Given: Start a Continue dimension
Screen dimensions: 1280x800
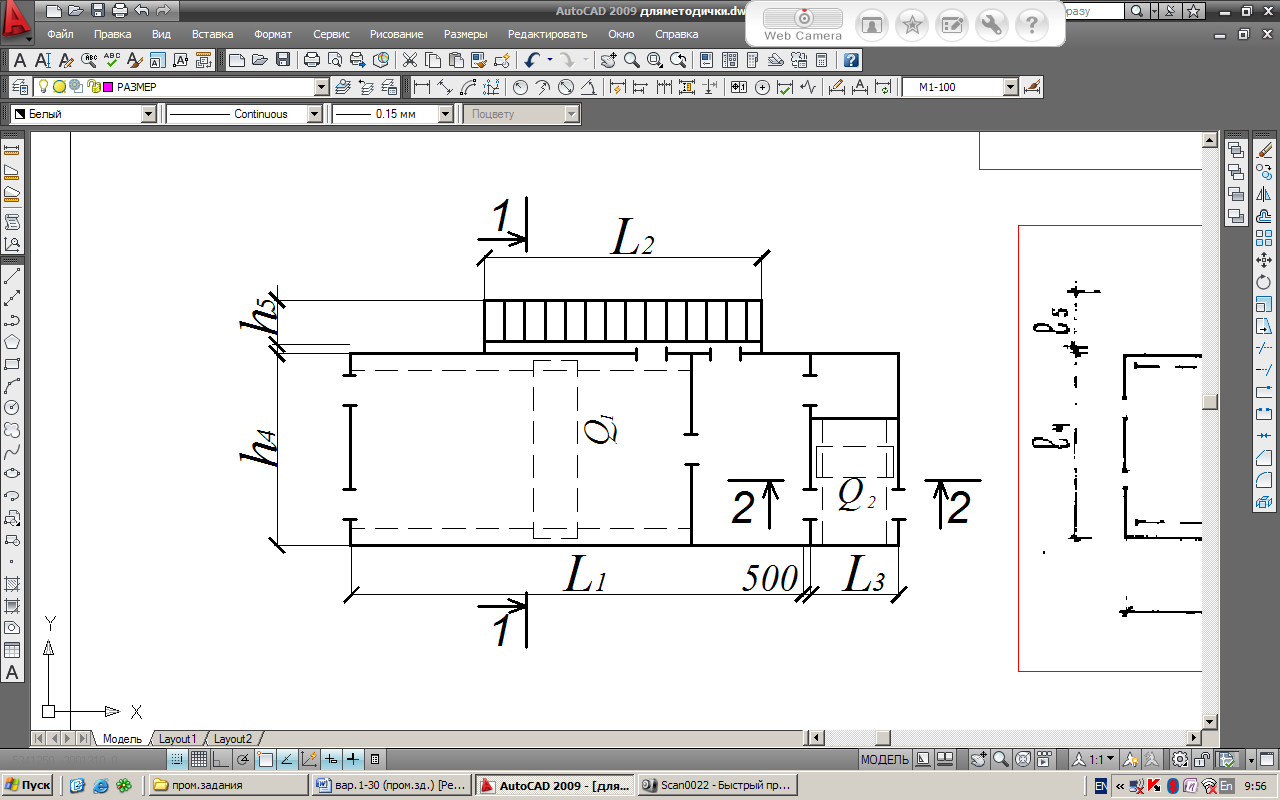Looking at the screenshot, I should point(664,87).
